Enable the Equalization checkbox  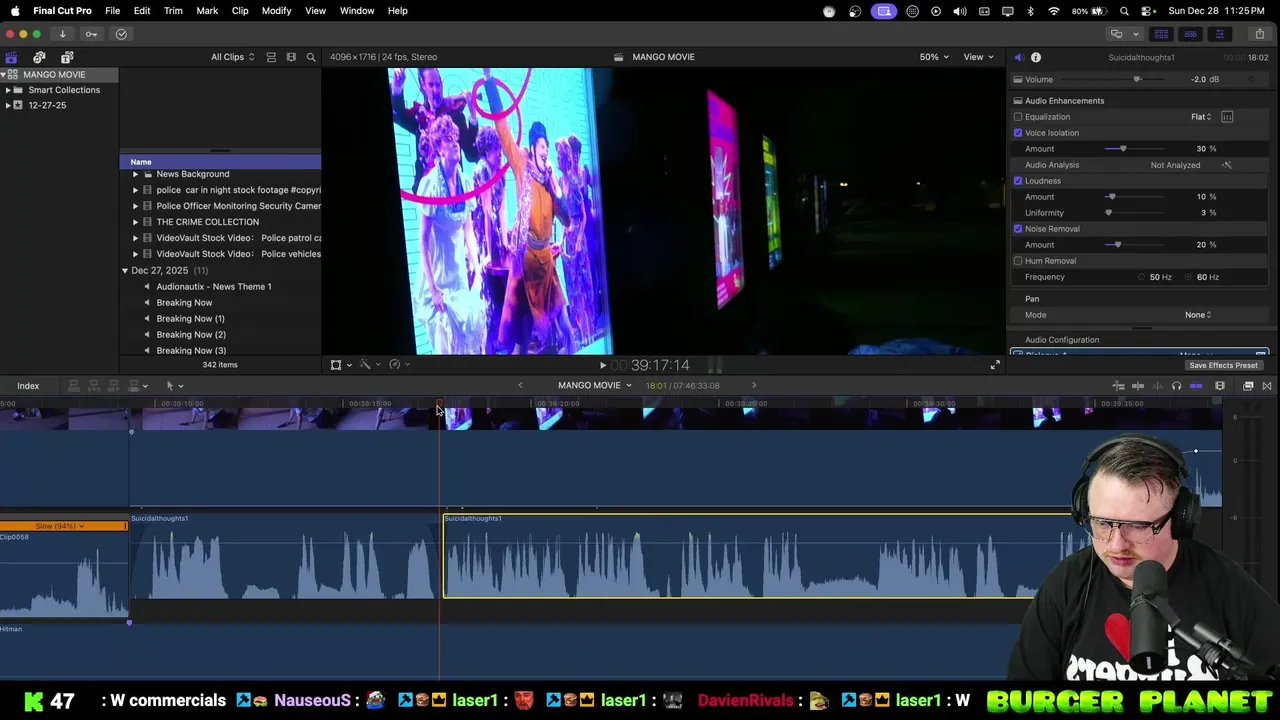pyautogui.click(x=1018, y=117)
